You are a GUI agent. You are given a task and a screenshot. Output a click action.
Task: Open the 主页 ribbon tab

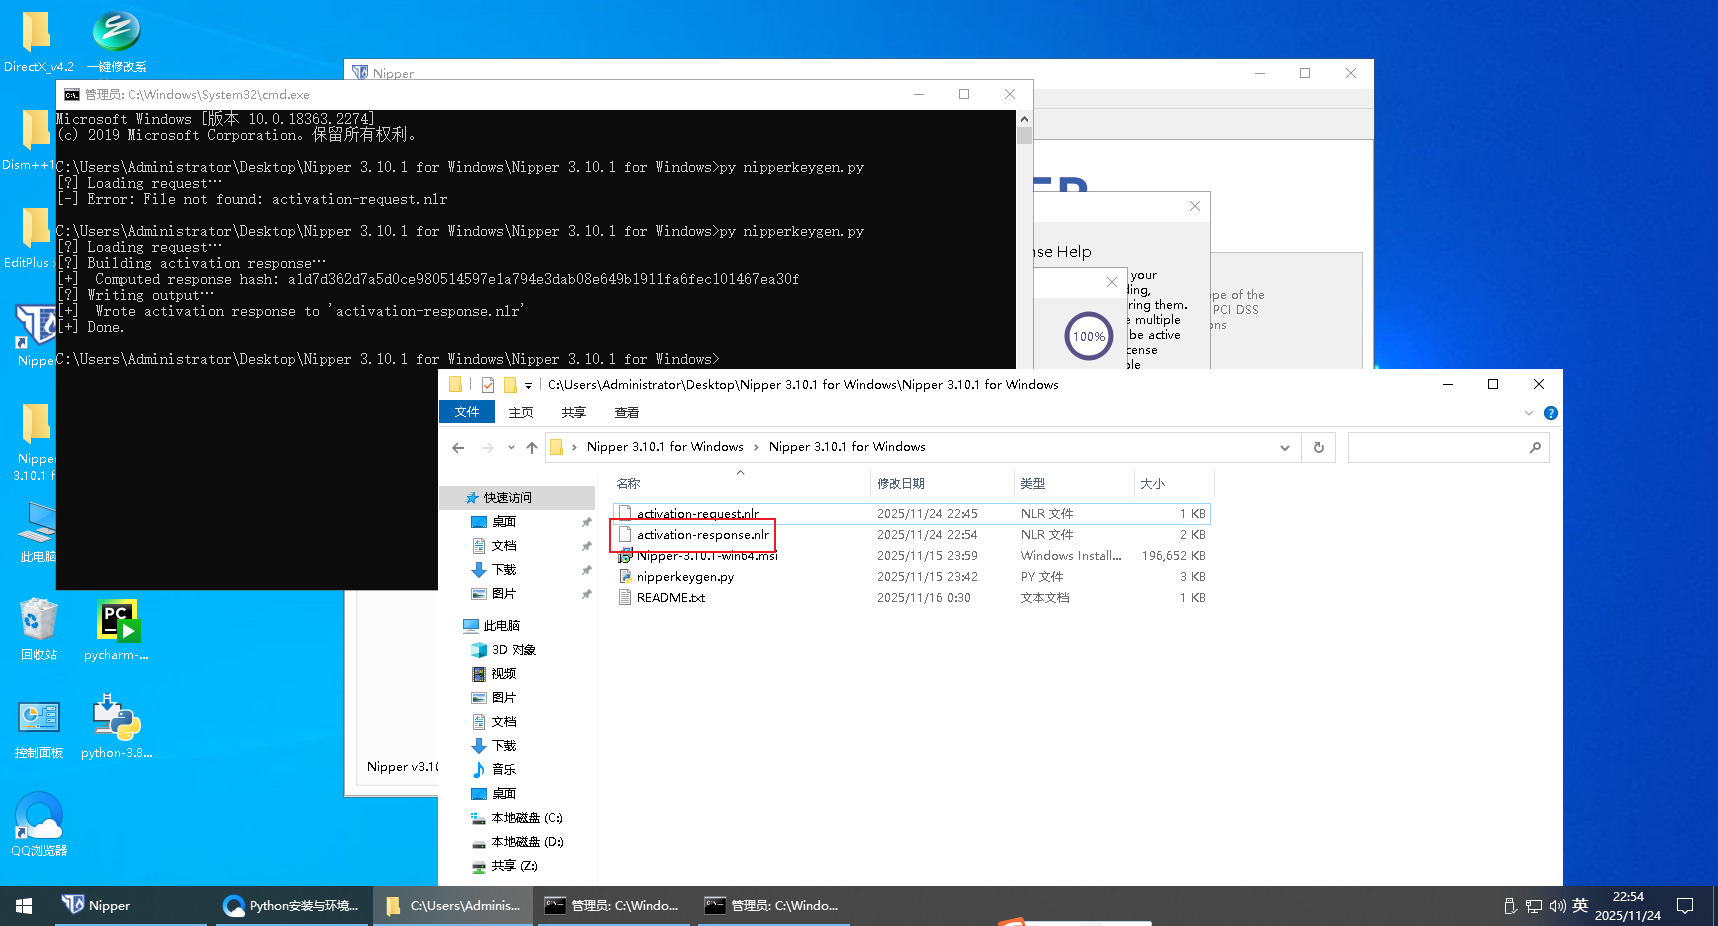tap(520, 413)
